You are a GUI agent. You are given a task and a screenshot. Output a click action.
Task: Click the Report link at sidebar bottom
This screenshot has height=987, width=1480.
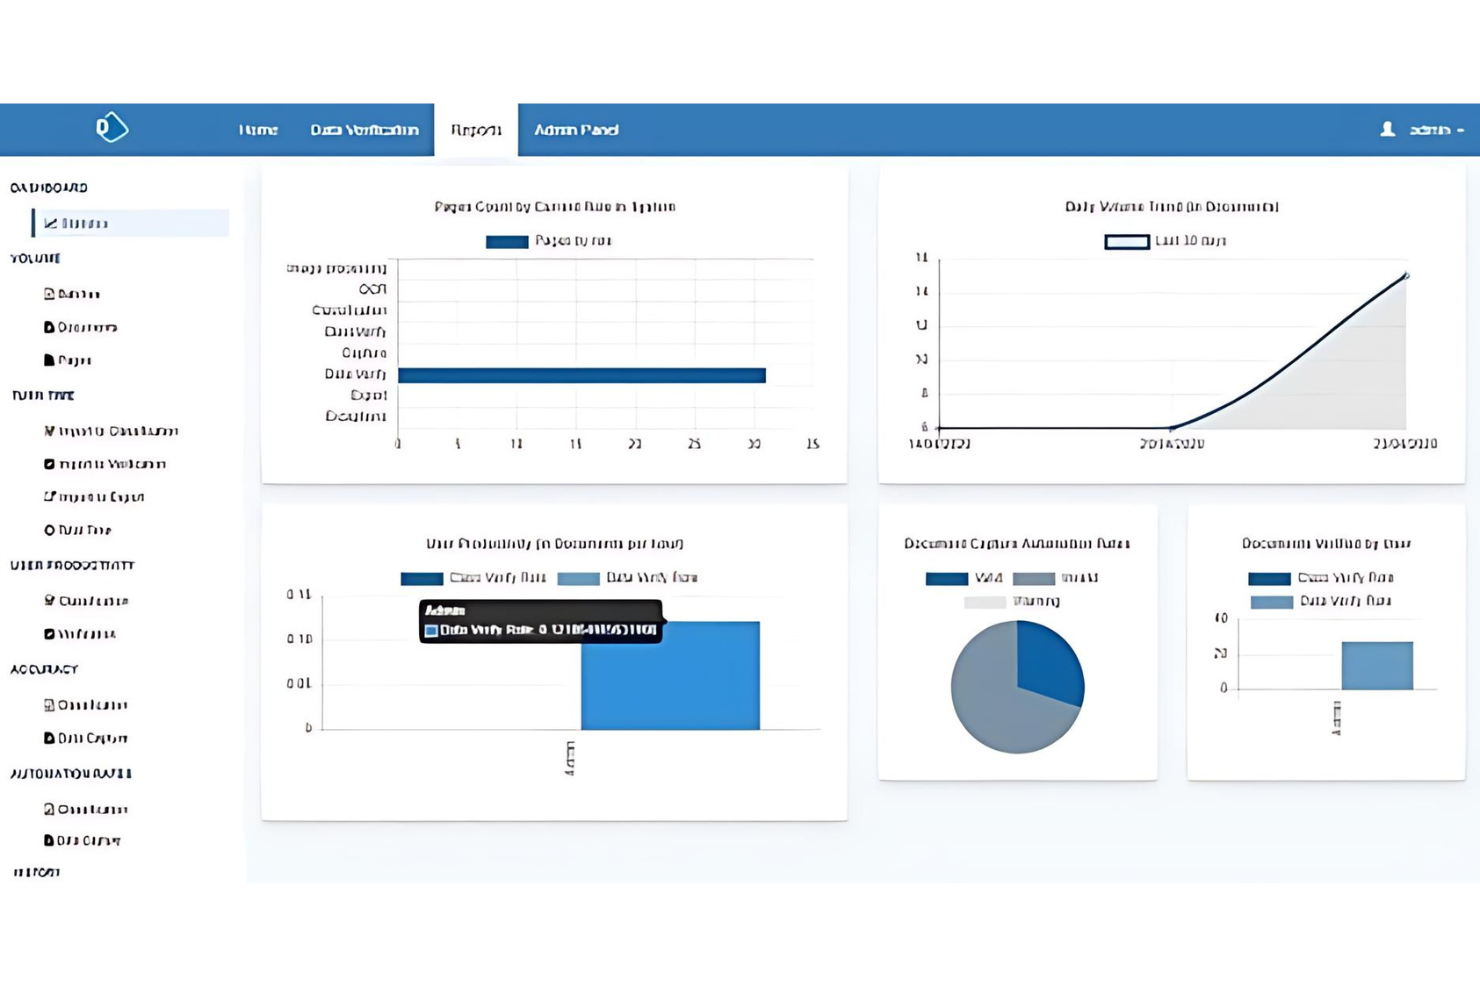point(35,871)
